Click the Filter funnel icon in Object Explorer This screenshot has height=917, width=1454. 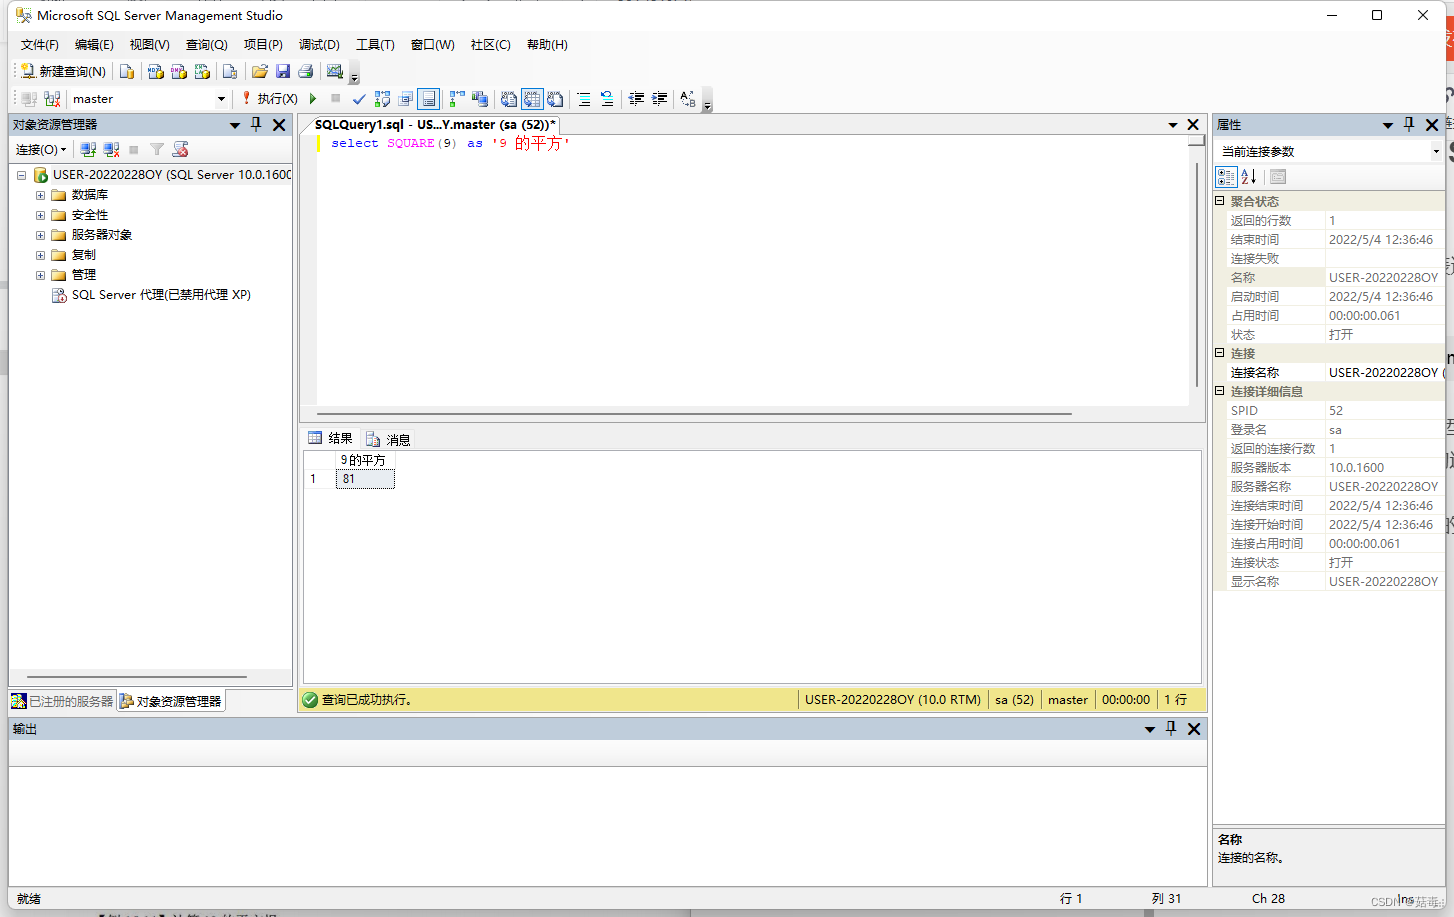click(157, 150)
